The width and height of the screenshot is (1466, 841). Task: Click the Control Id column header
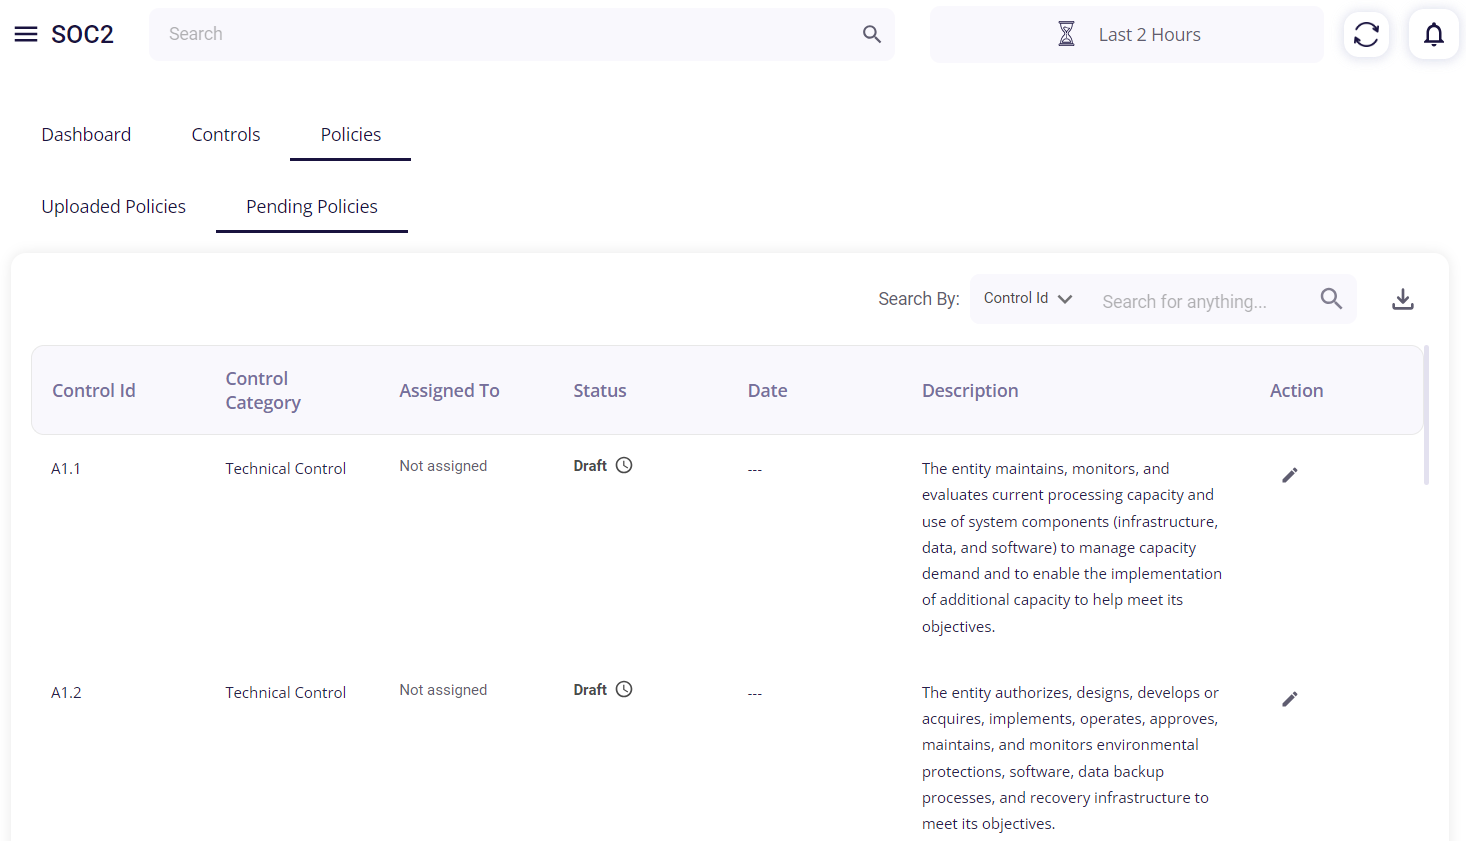94,390
